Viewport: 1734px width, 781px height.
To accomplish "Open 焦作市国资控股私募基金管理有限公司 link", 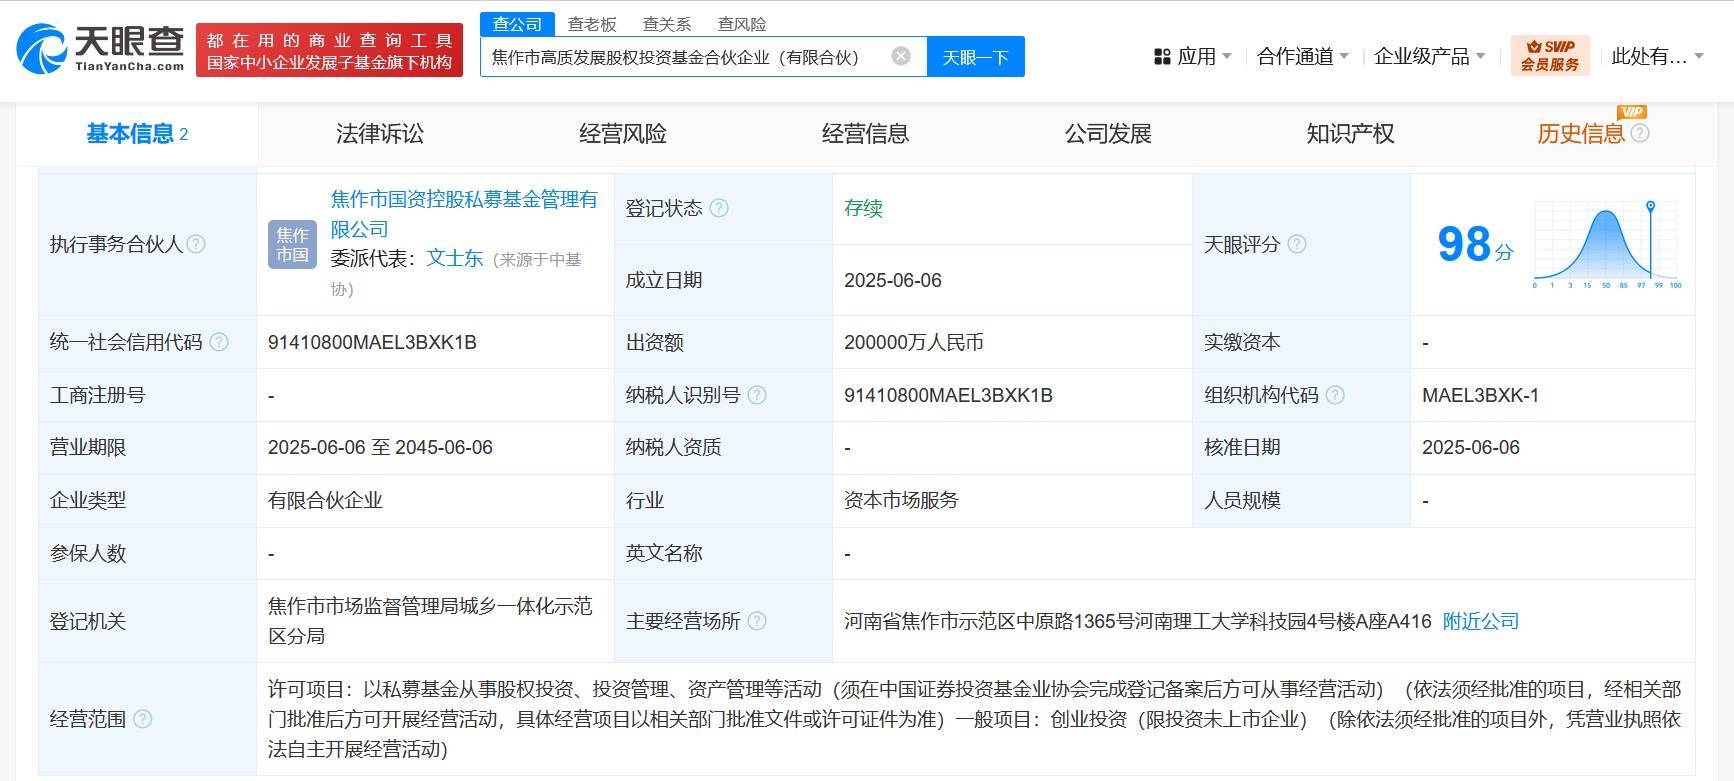I will [x=464, y=214].
